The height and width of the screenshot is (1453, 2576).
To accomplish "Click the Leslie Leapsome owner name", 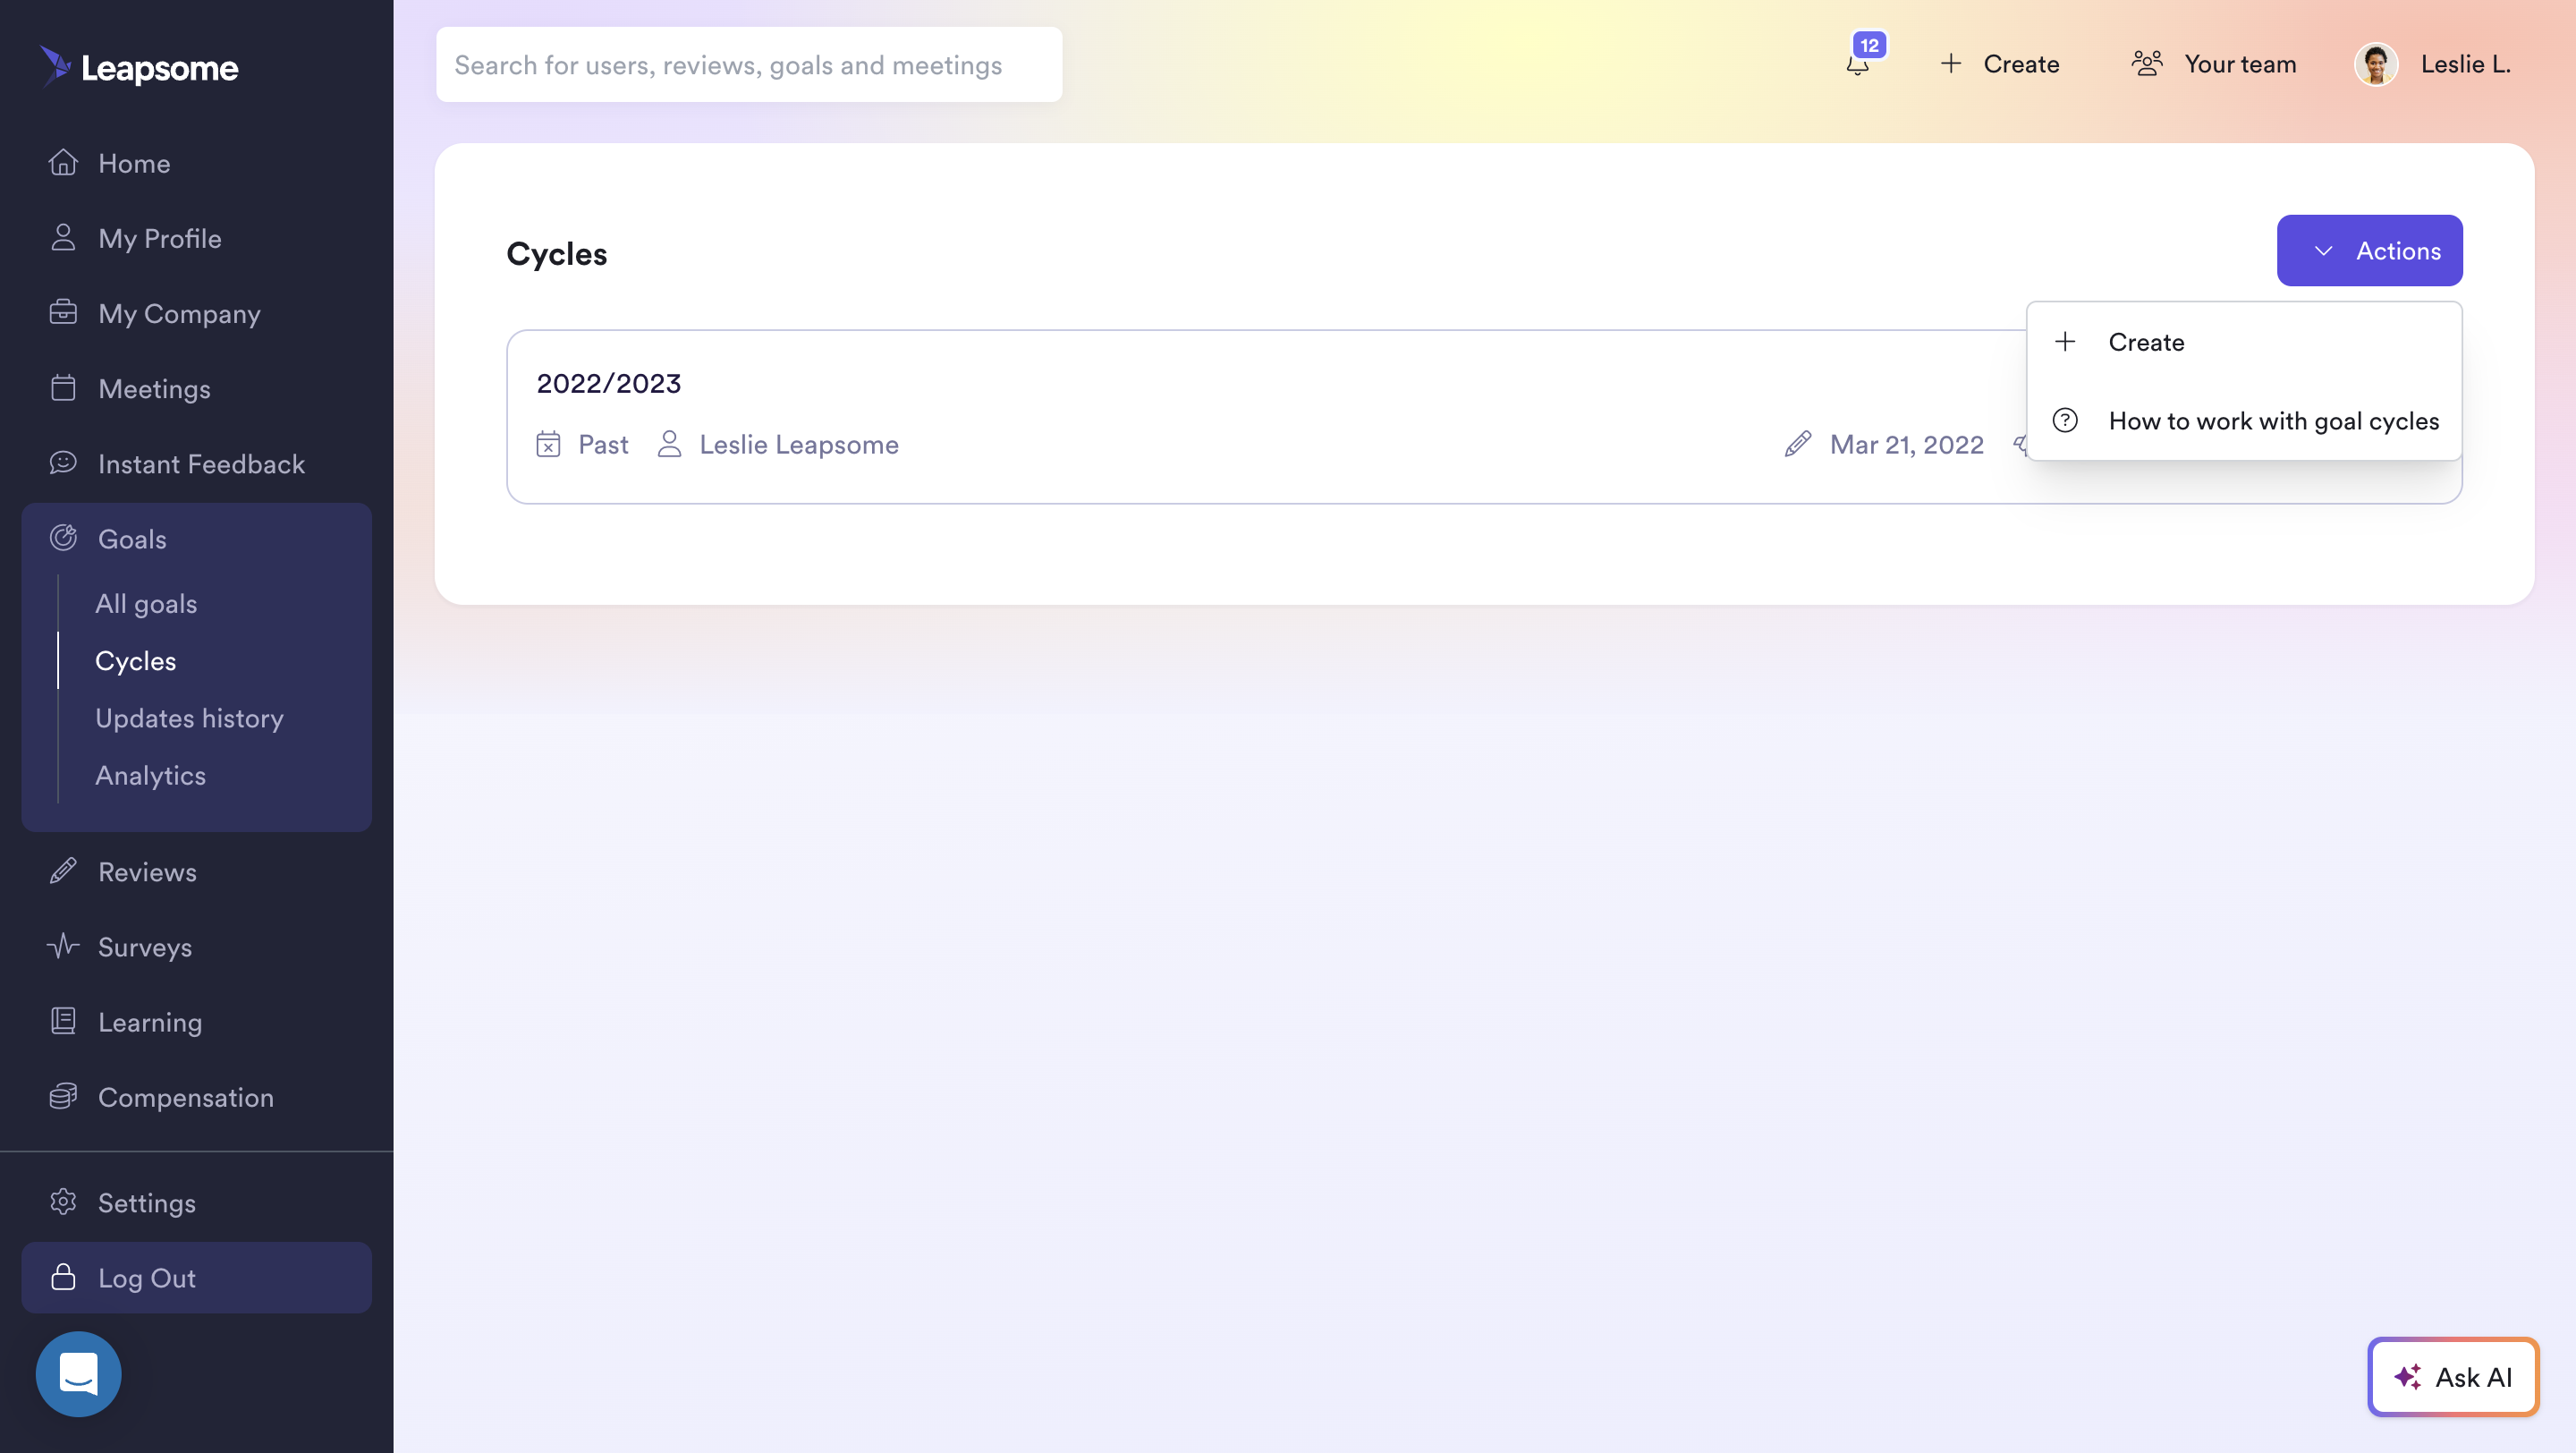I will coord(798,444).
